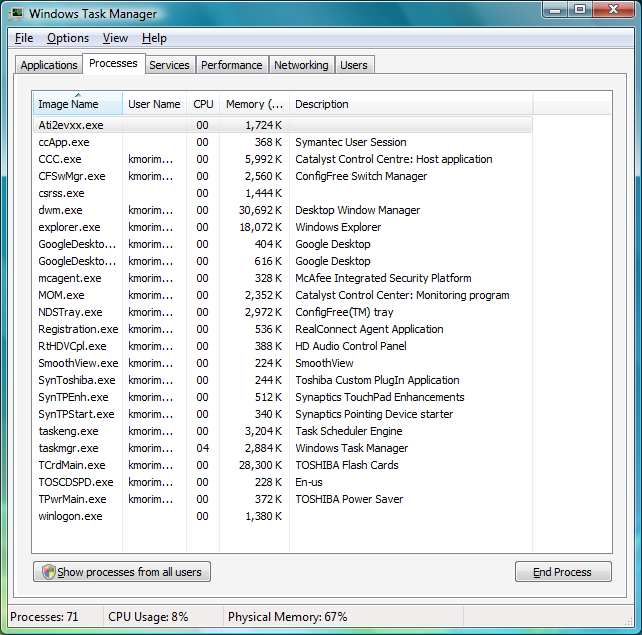The width and height of the screenshot is (642, 635).
Task: Select the Processes tab
Action: coord(113,63)
